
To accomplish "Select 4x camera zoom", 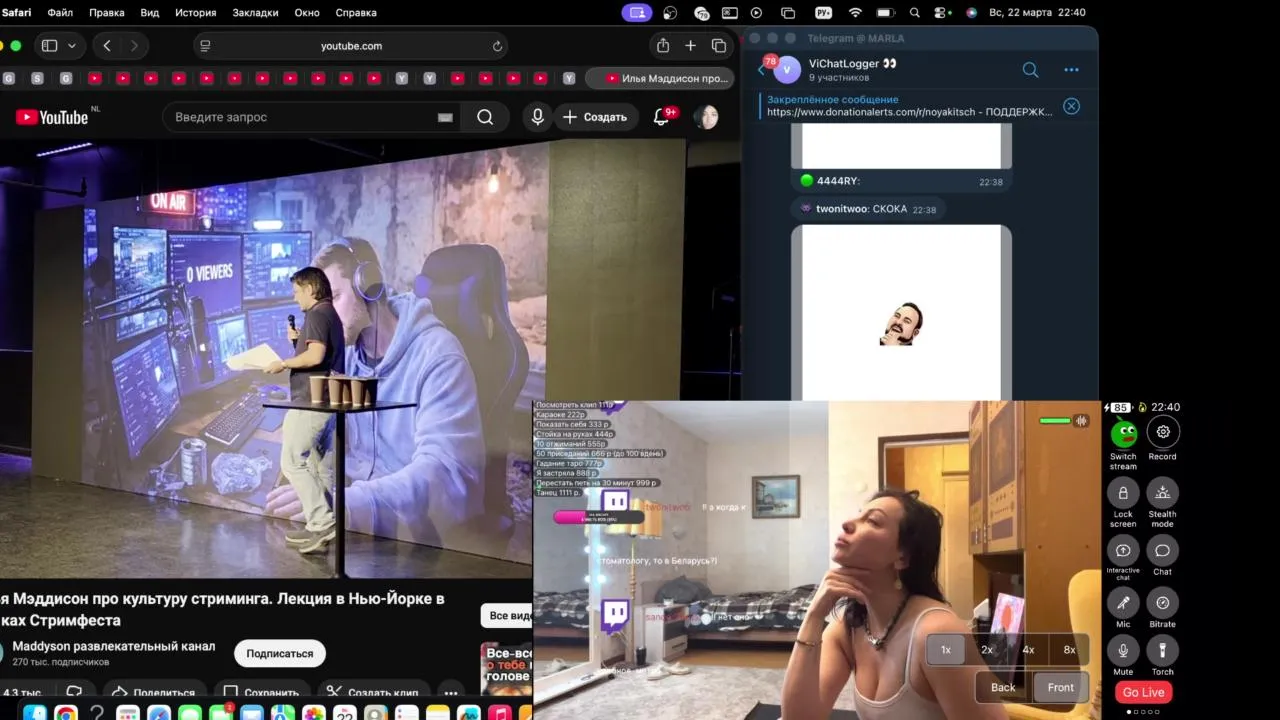I will [x=1028, y=650].
